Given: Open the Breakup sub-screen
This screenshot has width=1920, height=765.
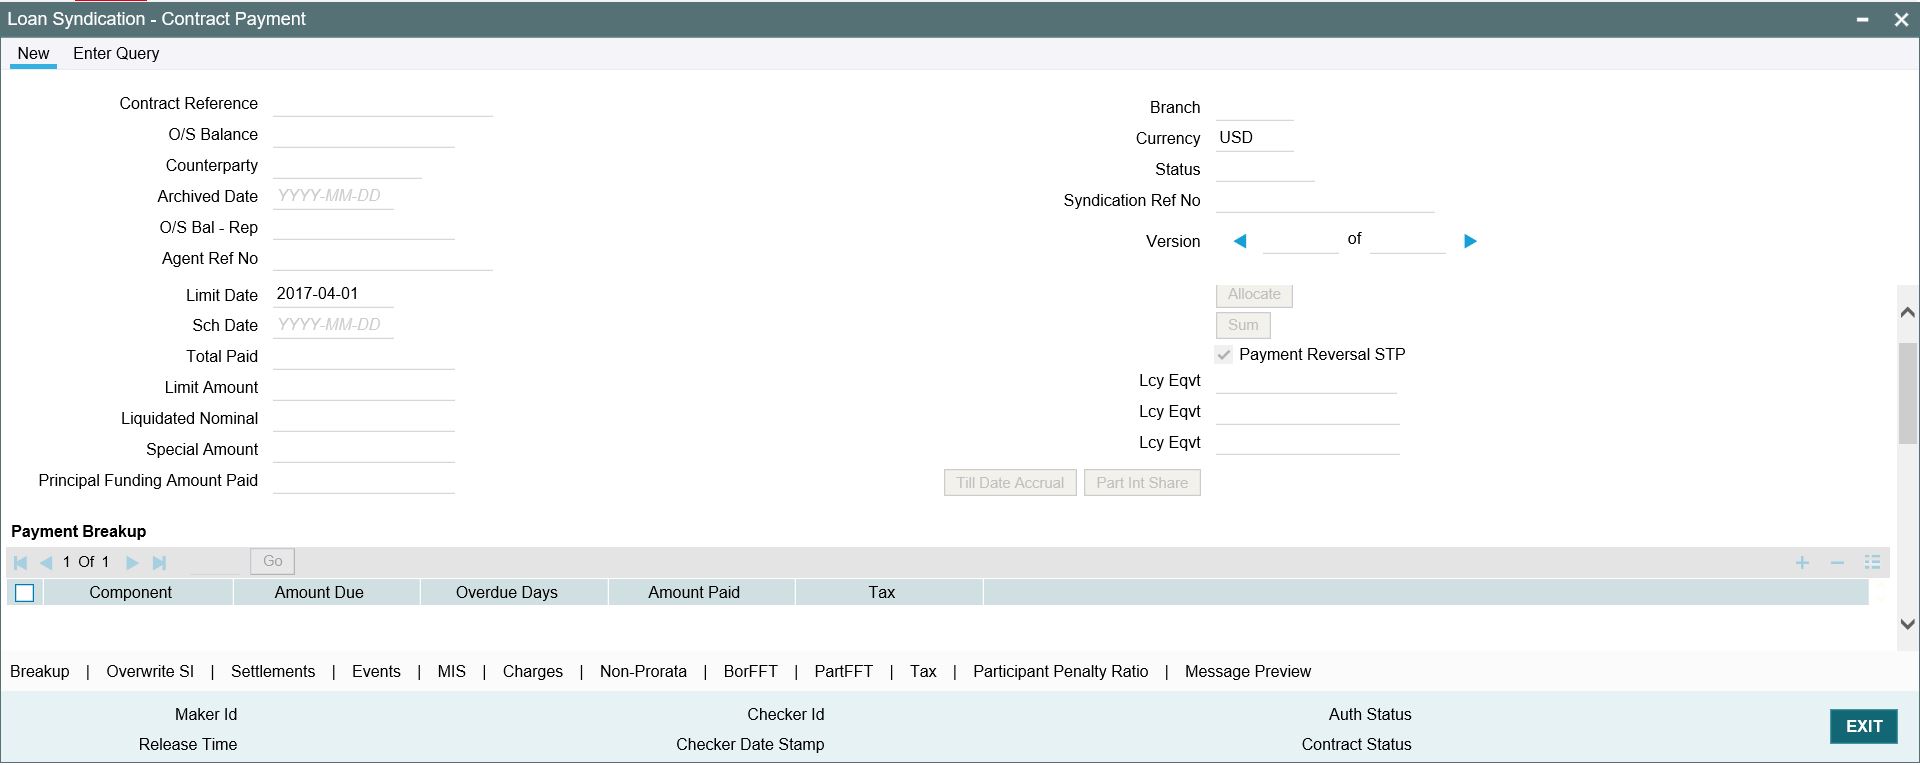Looking at the screenshot, I should point(40,672).
